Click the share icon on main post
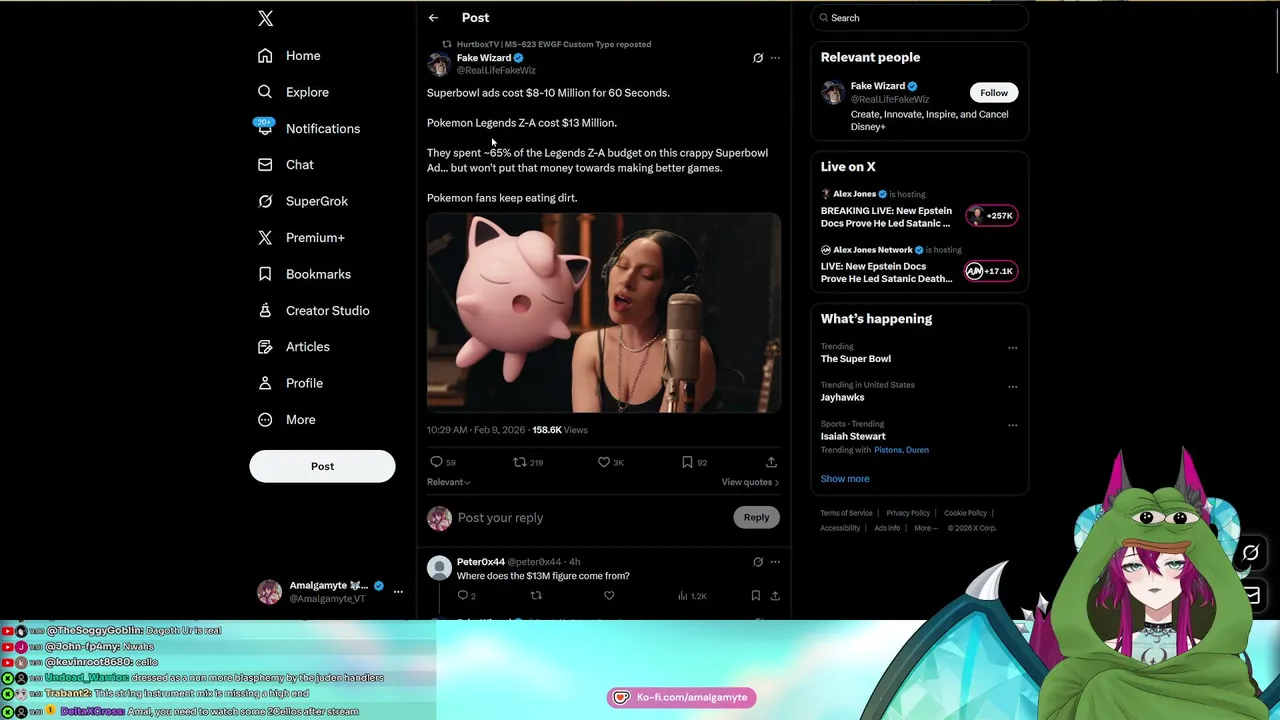1280x720 pixels. pos(771,462)
